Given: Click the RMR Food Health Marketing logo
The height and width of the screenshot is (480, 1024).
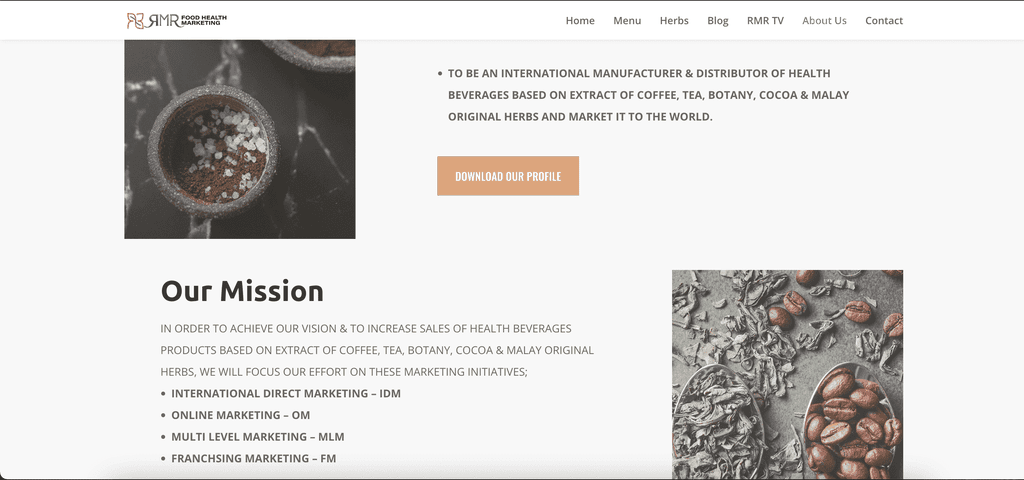Looking at the screenshot, I should (176, 21).
